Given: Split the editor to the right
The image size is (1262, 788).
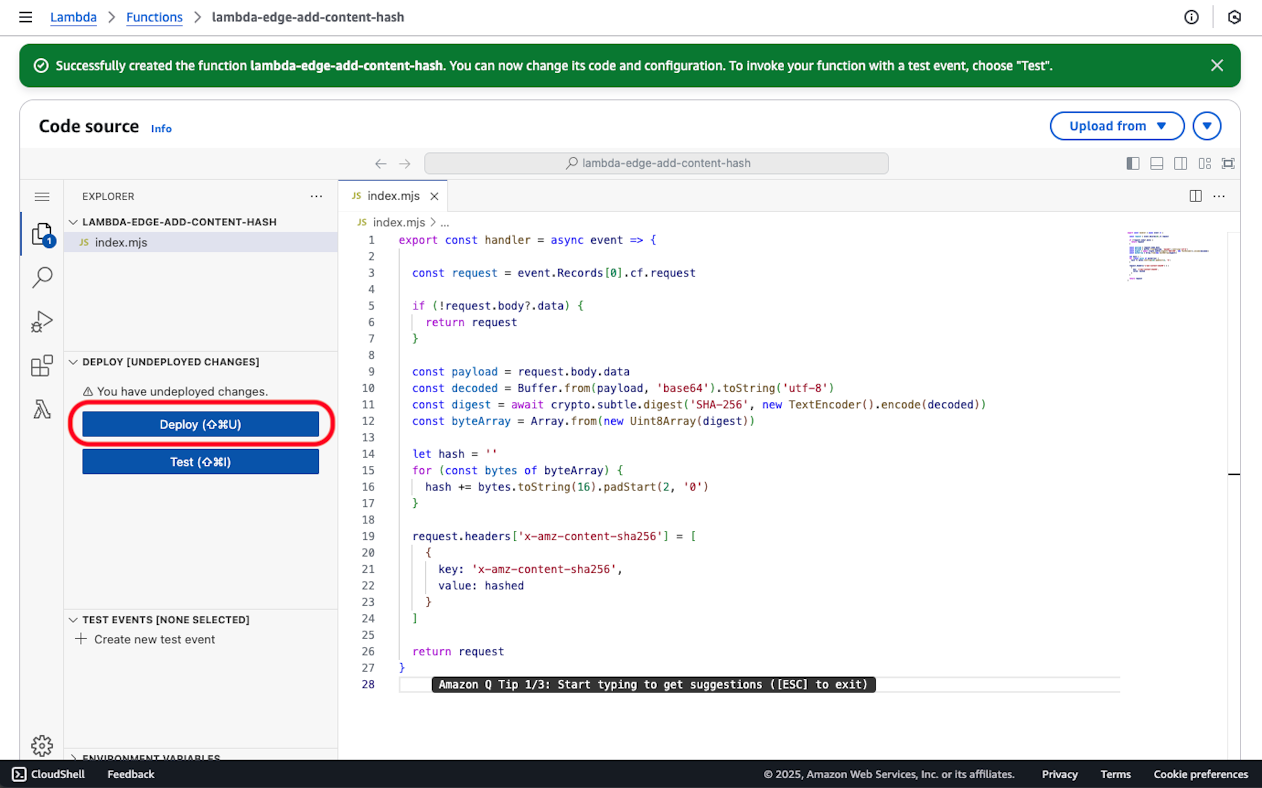Looking at the screenshot, I should (x=1195, y=196).
